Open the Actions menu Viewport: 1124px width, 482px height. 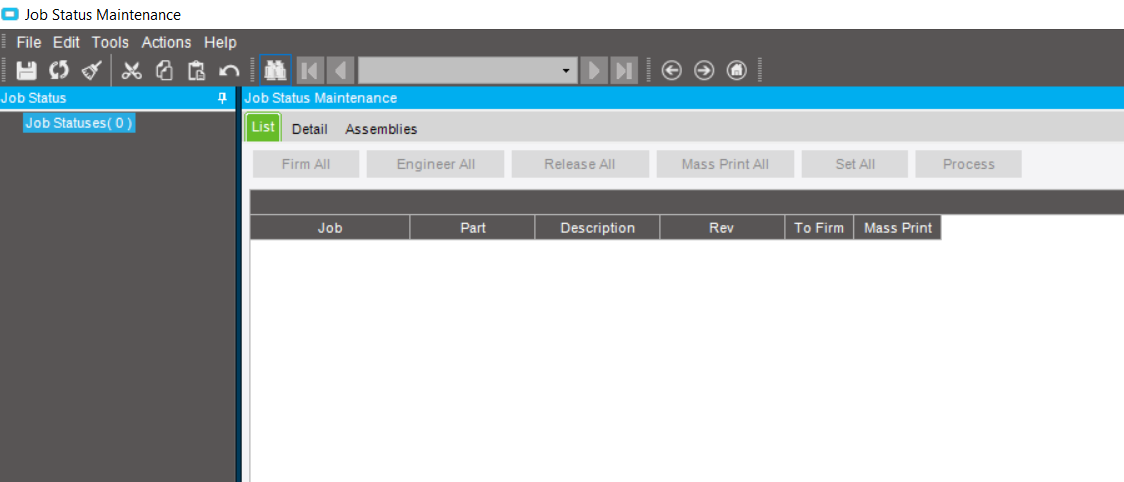[x=166, y=42]
